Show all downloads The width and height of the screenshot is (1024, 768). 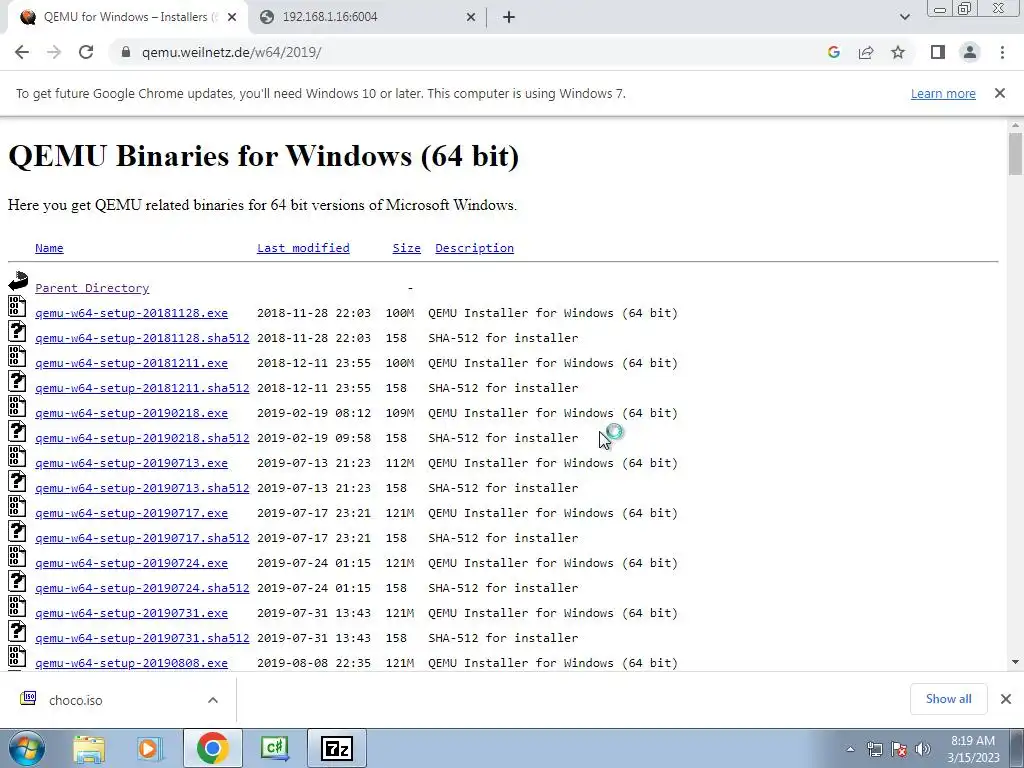[948, 699]
